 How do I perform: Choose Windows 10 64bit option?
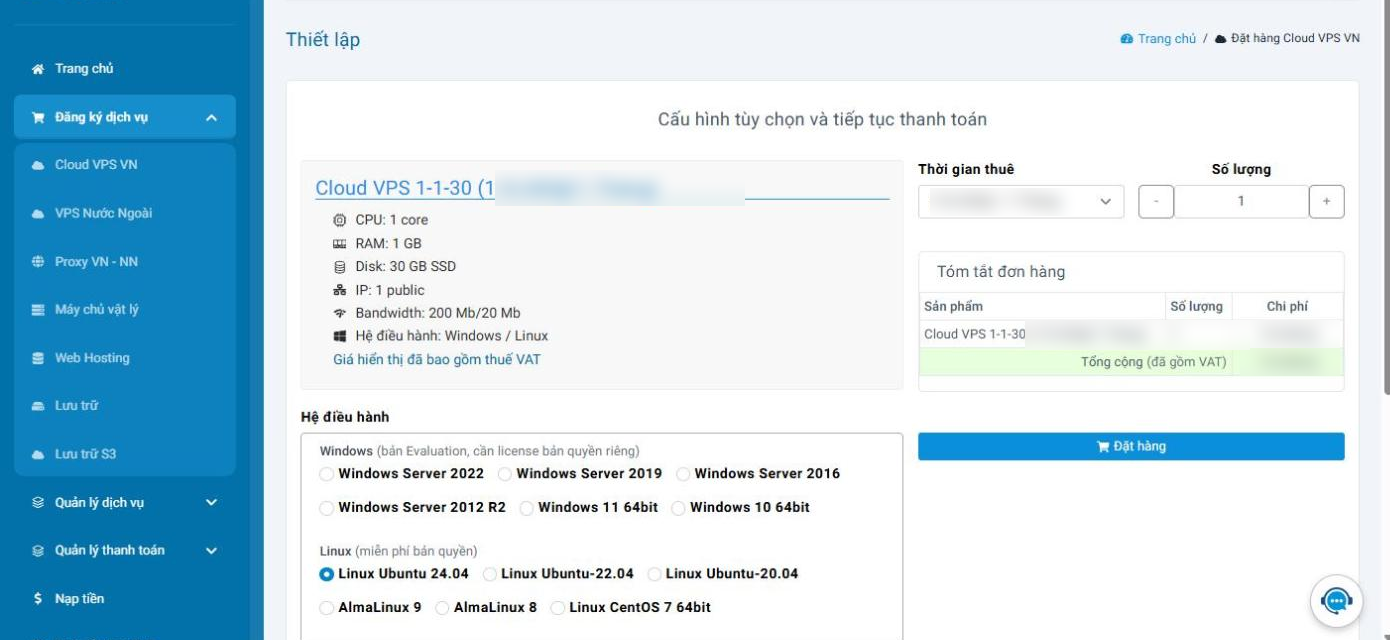pyautogui.click(x=679, y=508)
